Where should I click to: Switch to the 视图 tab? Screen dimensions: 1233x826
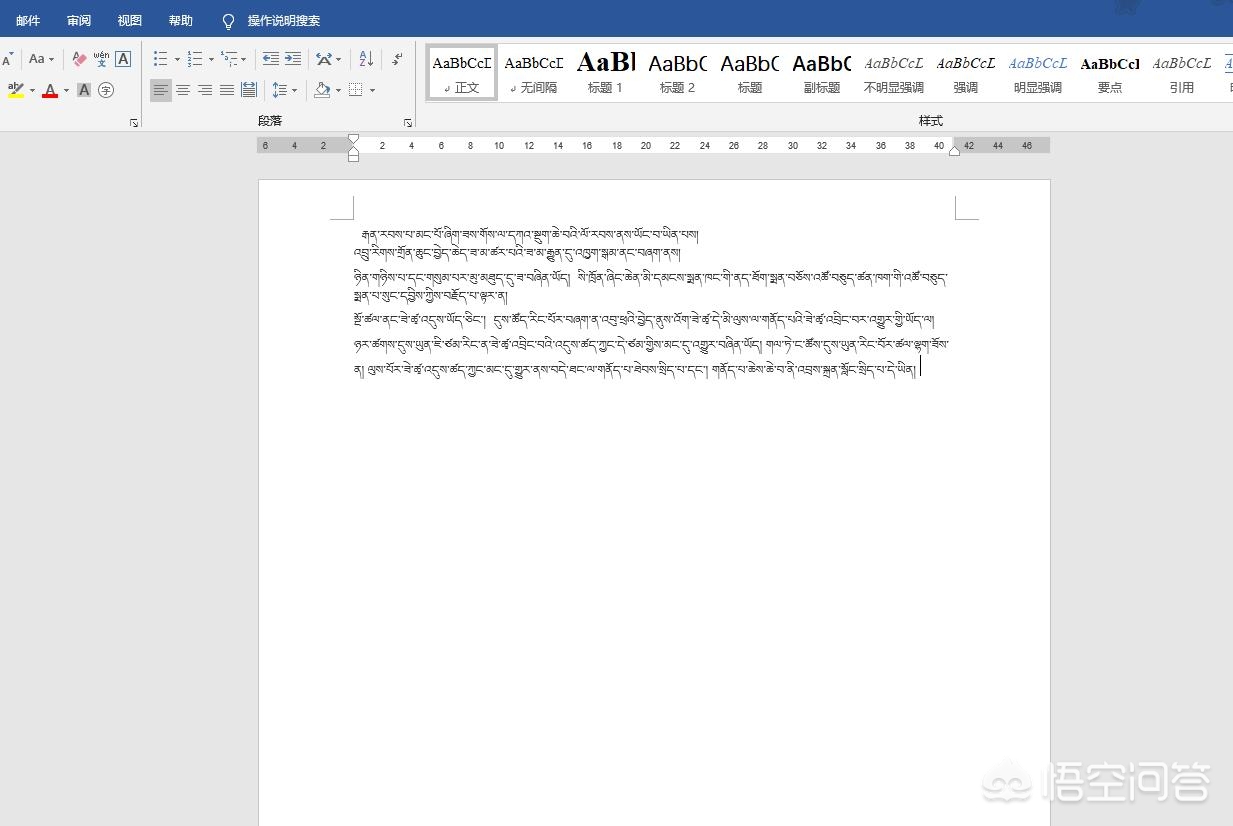[x=130, y=20]
